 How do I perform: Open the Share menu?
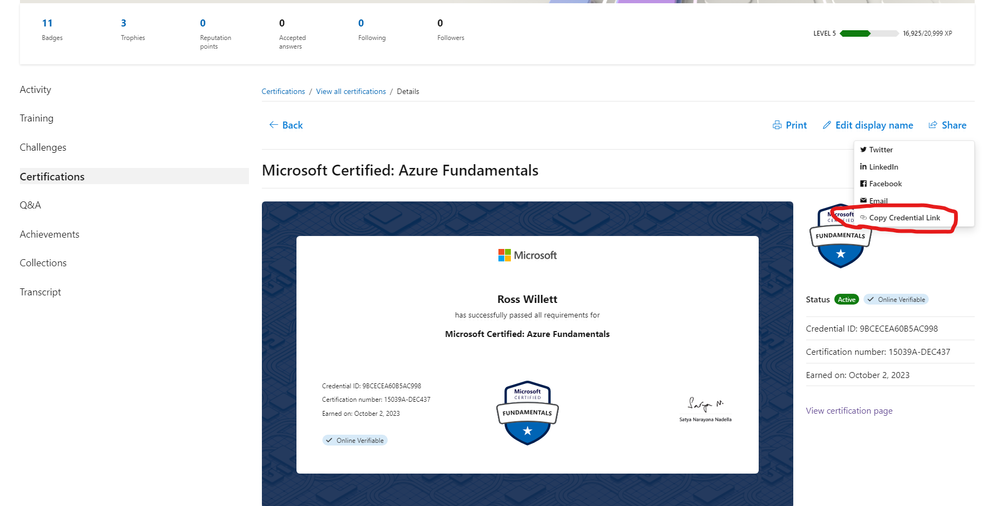947,126
